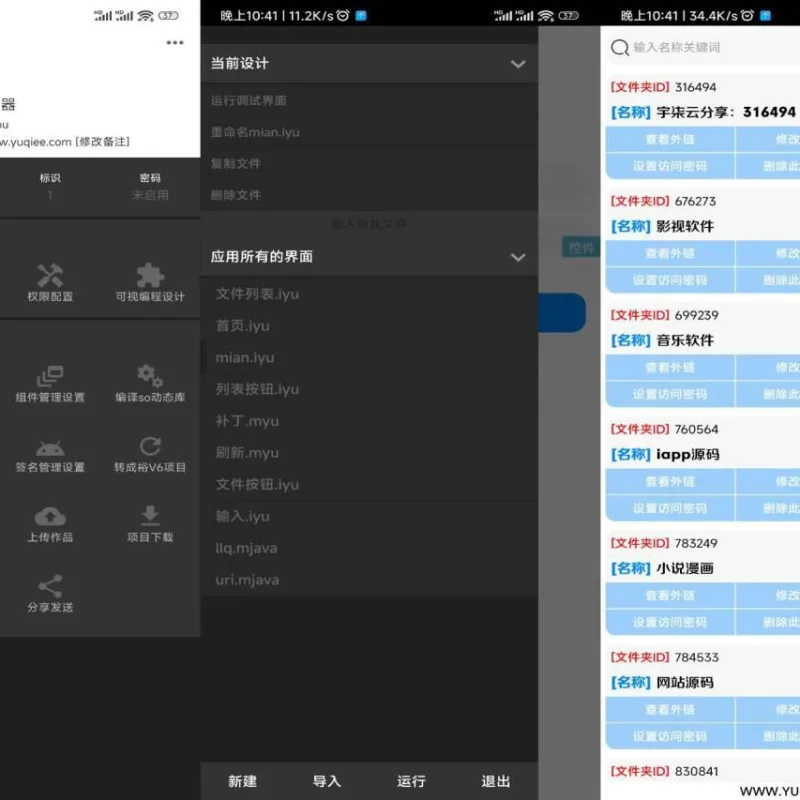800x800 pixels.
Task: Click [修改备注] edit remark link
Action: point(103,141)
